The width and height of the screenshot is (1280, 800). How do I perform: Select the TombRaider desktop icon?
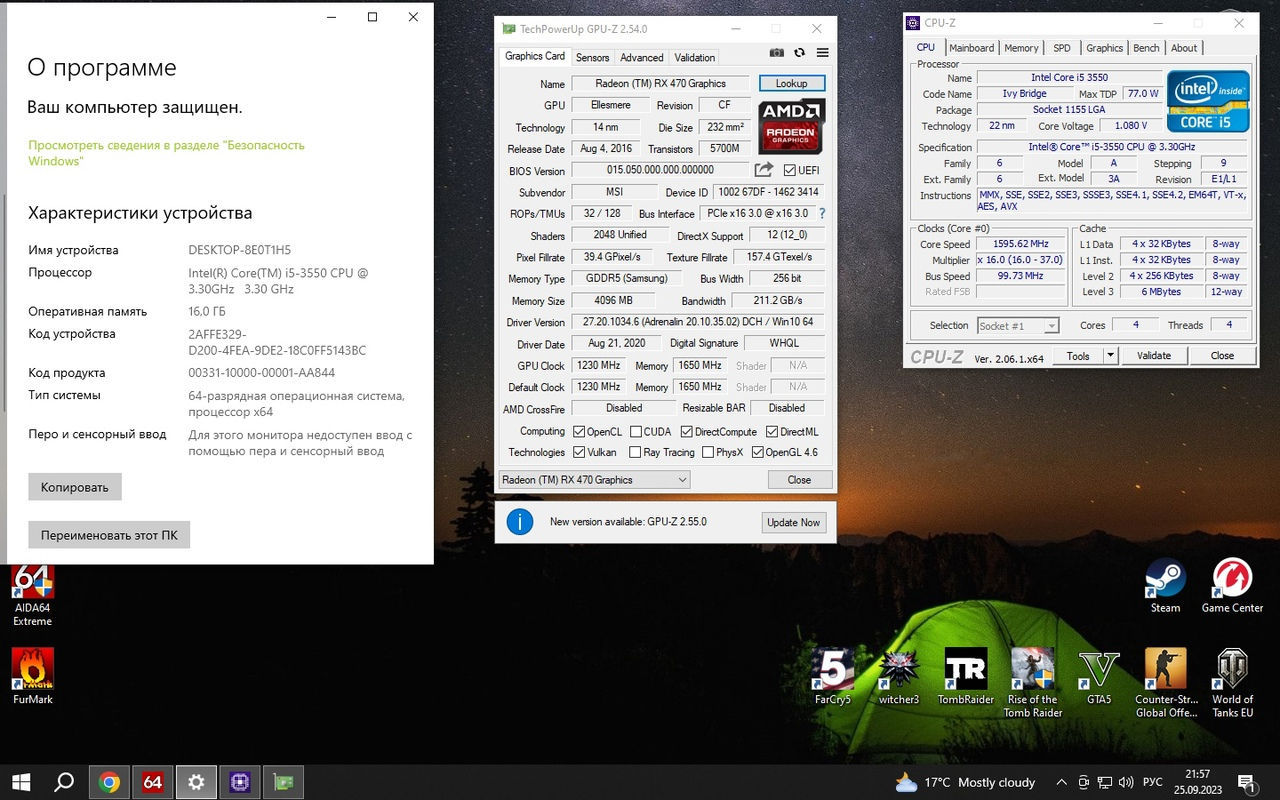pyautogui.click(x=966, y=677)
